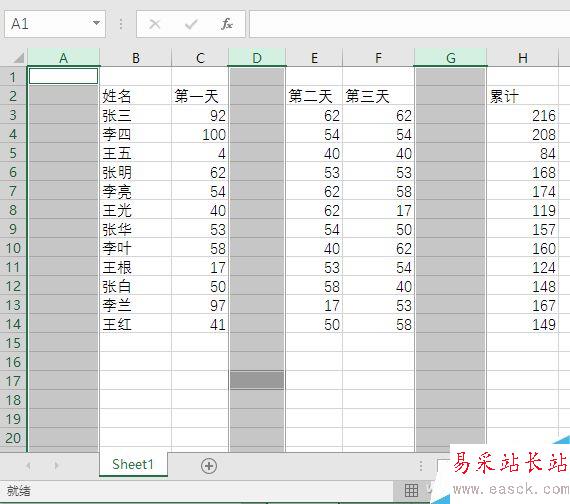Select the cell containing 张白
Image resolution: width=570 pixels, height=504 pixels.
(135, 286)
